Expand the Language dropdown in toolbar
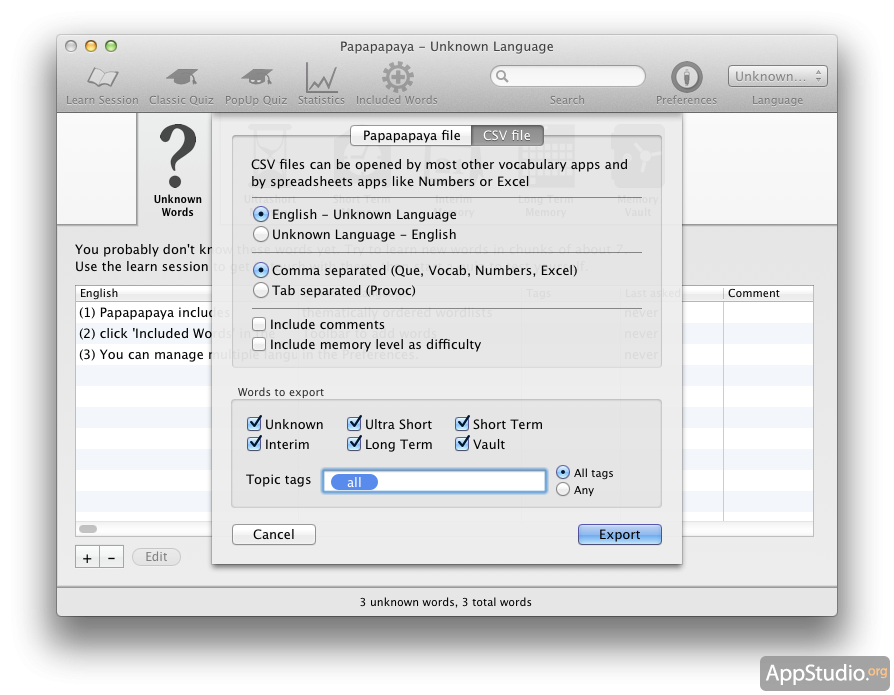 tap(778, 76)
